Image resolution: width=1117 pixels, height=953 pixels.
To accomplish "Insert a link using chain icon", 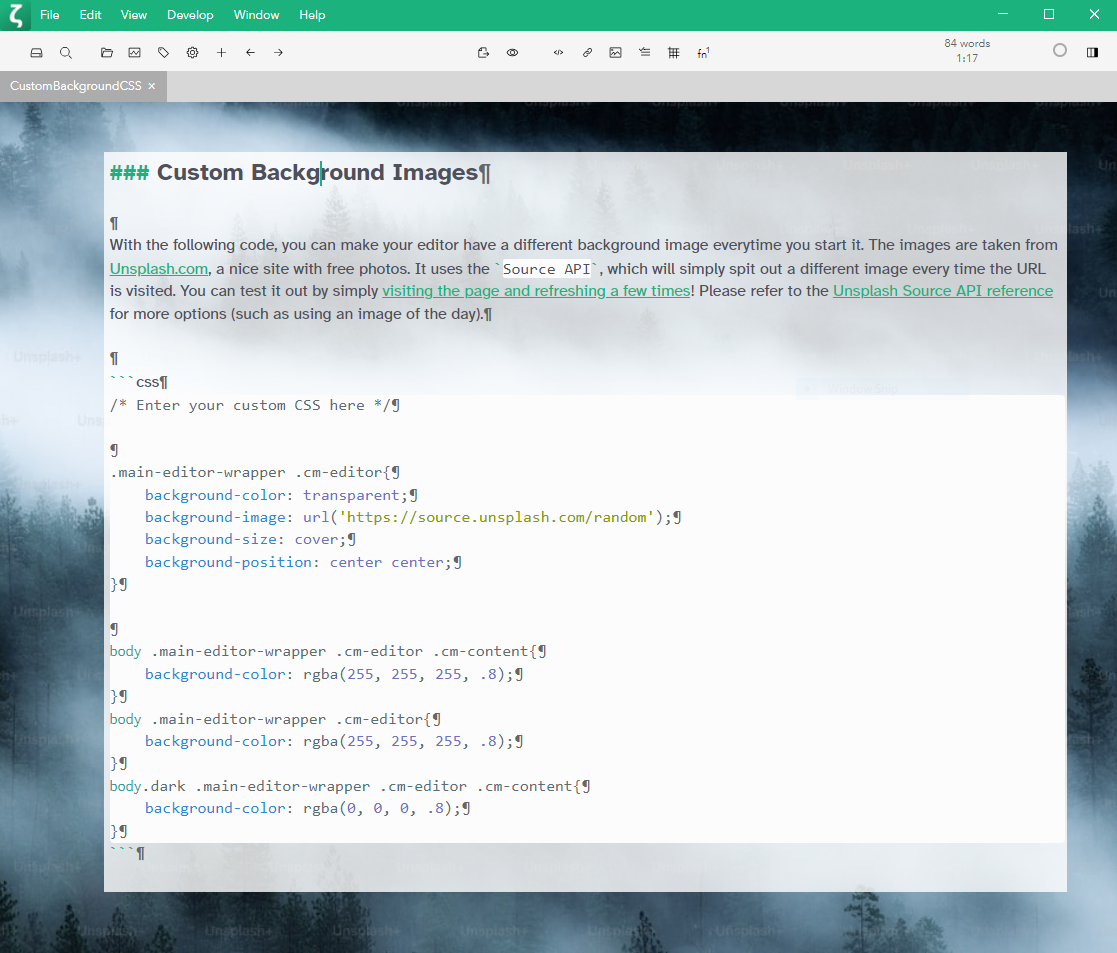I will coord(587,53).
